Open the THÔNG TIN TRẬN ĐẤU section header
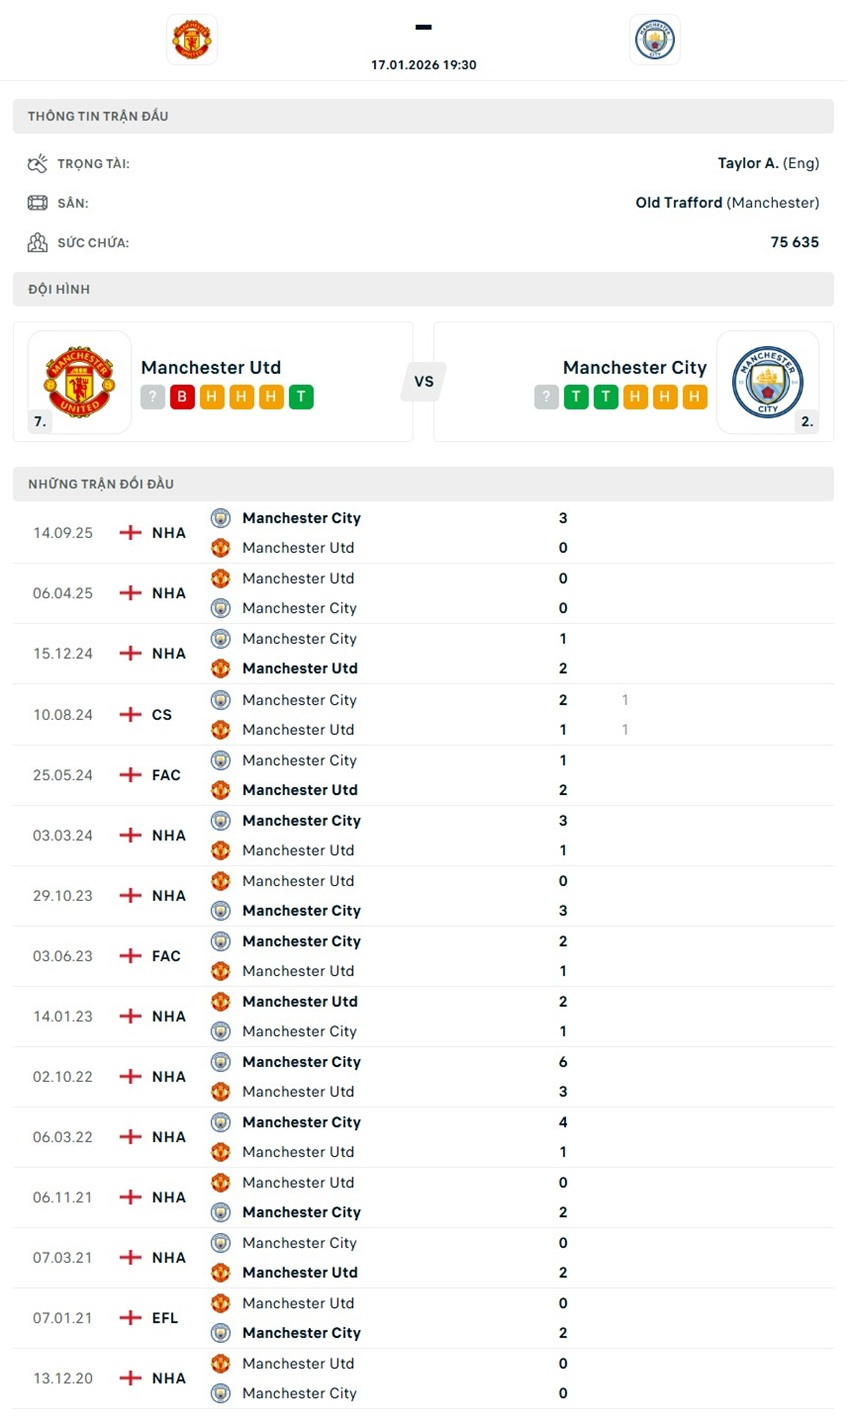 [98, 115]
